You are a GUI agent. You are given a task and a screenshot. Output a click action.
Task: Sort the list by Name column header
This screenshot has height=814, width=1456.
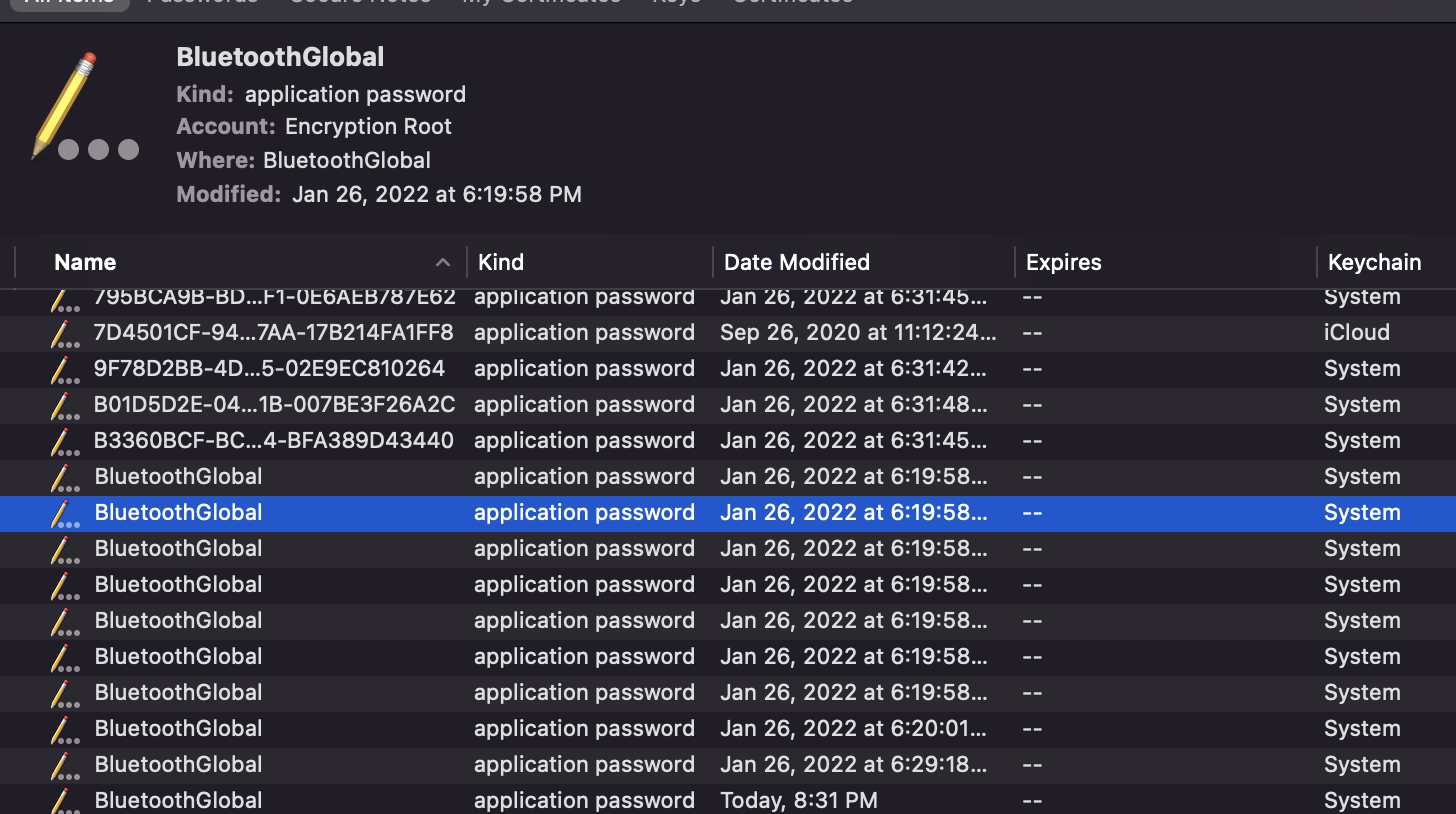[x=86, y=263]
